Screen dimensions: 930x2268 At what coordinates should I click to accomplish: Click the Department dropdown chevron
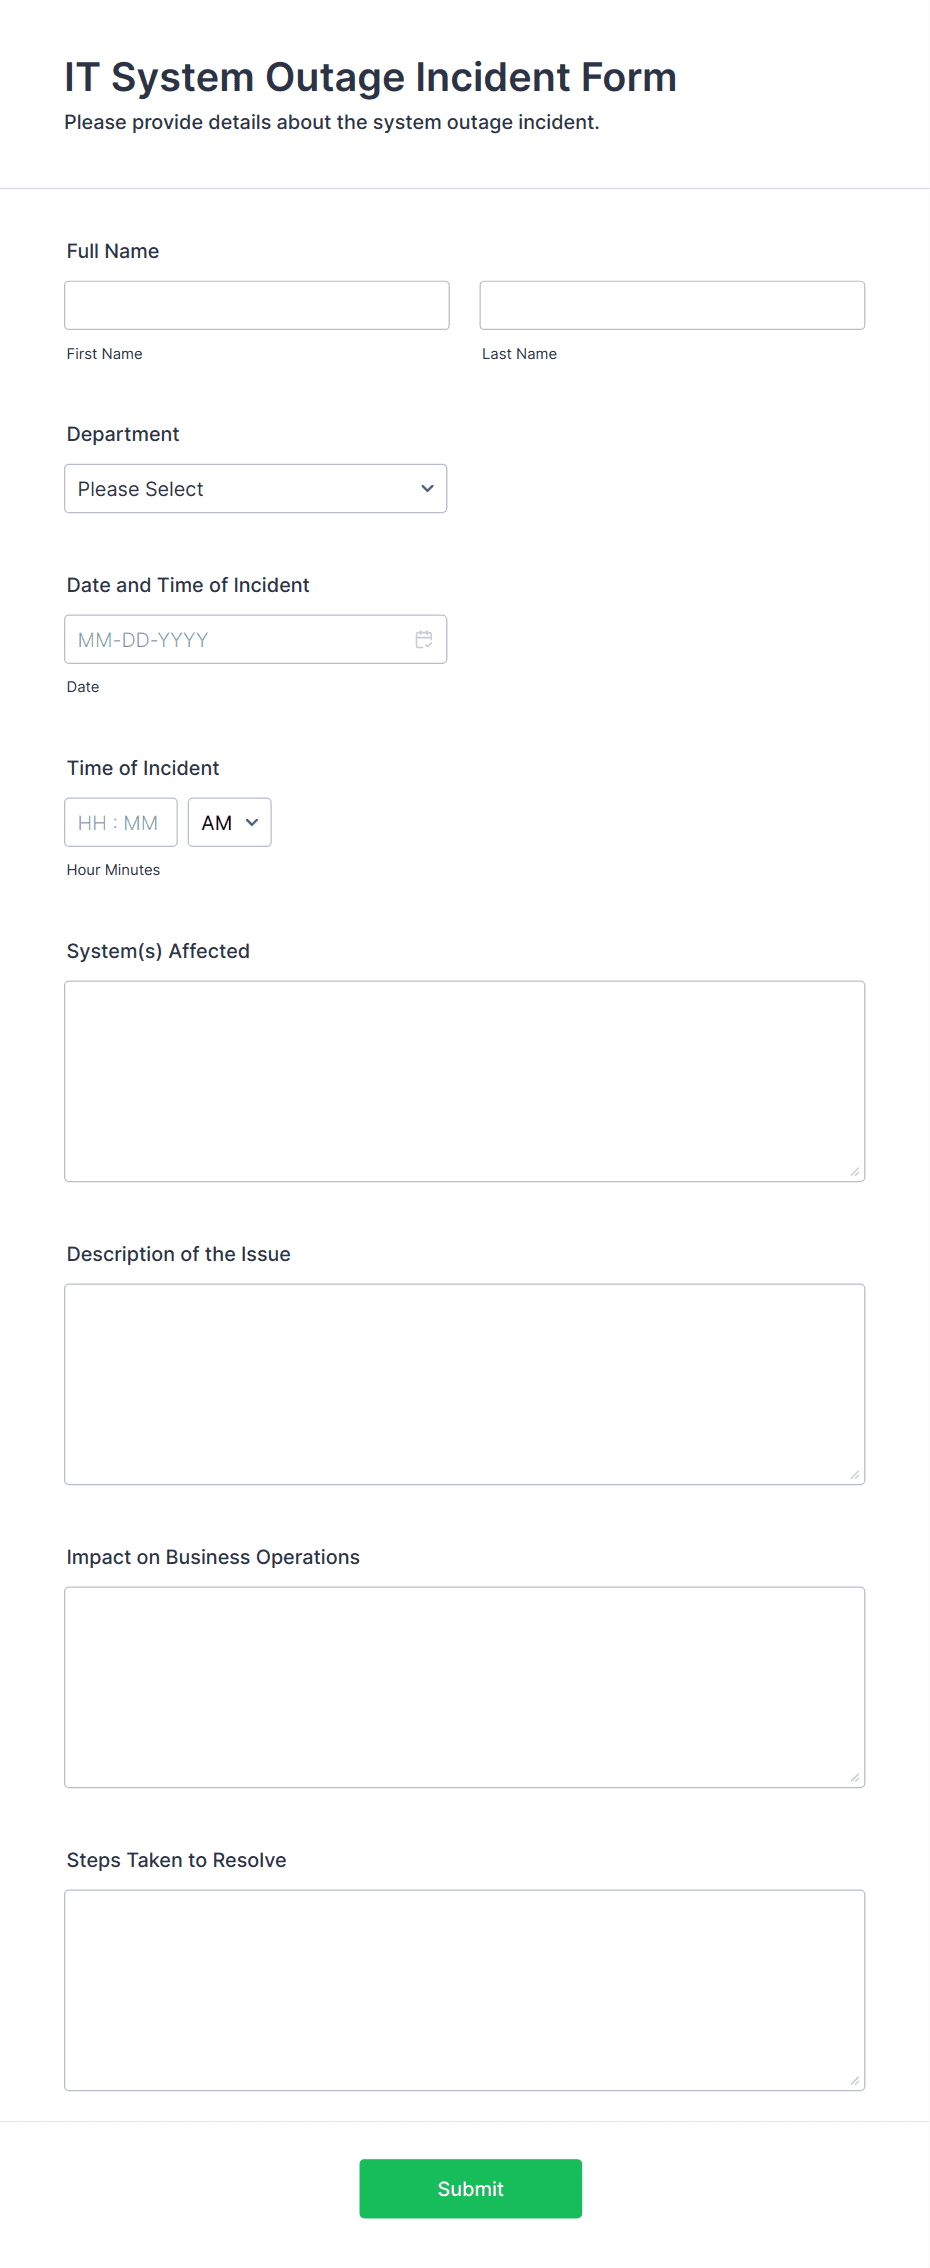[427, 489]
